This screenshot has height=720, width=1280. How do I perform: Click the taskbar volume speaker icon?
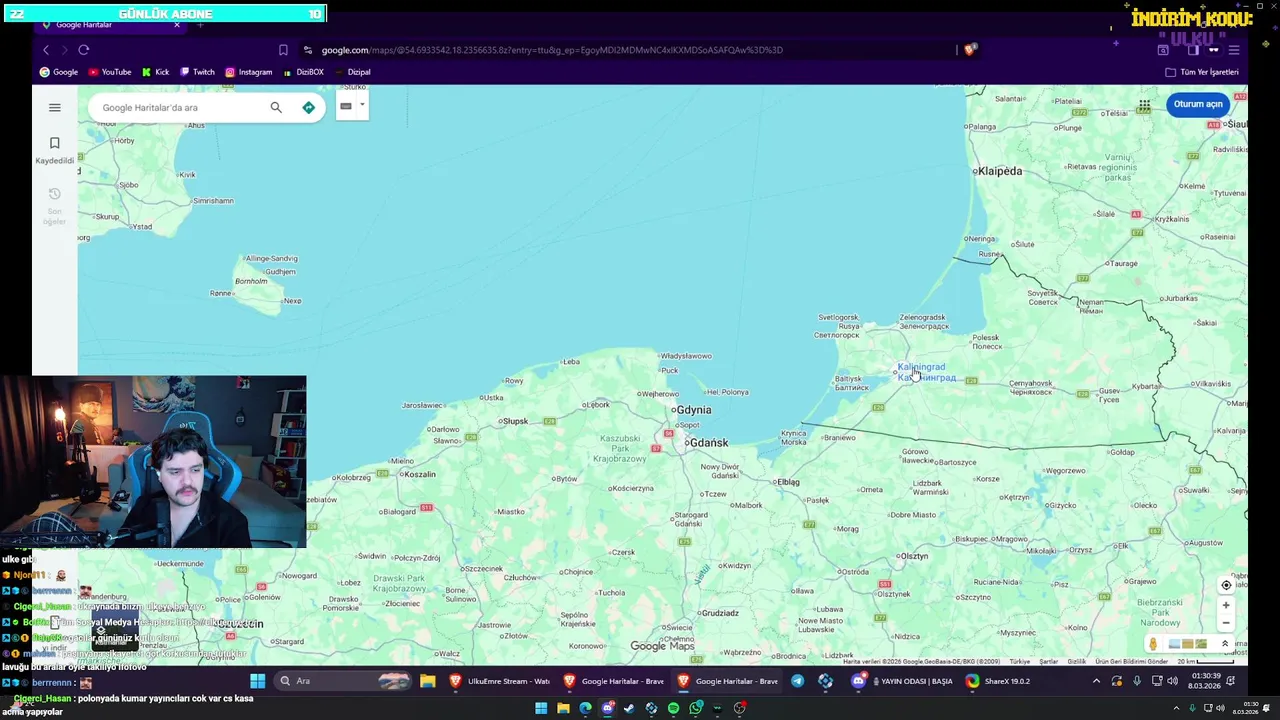tap(1172, 681)
